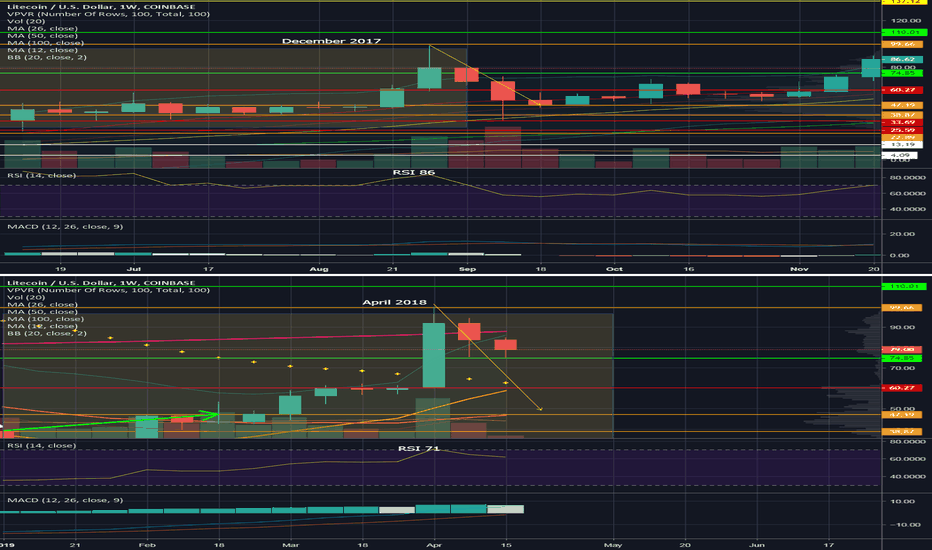Click red 60.27 label in April 2018 chart

(902, 388)
